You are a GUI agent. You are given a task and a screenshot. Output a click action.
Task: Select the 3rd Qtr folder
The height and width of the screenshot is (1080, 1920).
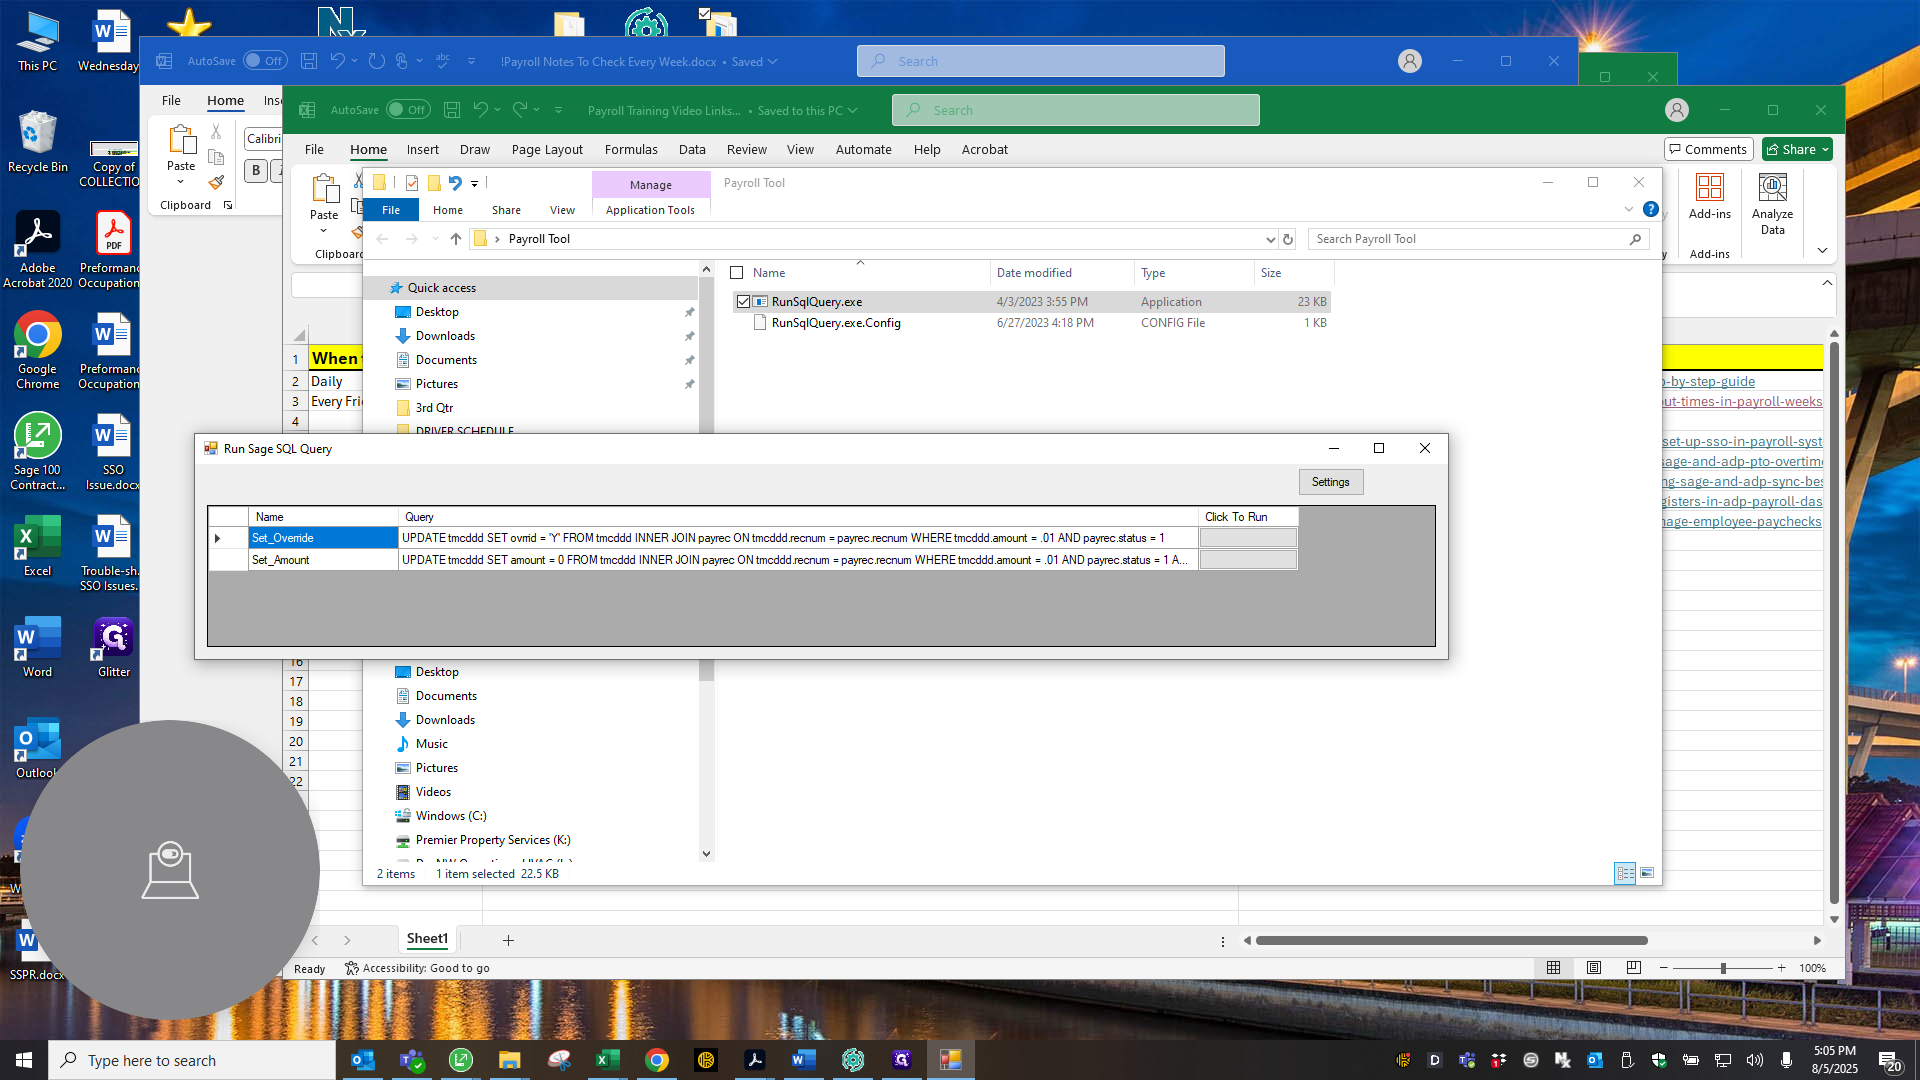(434, 408)
